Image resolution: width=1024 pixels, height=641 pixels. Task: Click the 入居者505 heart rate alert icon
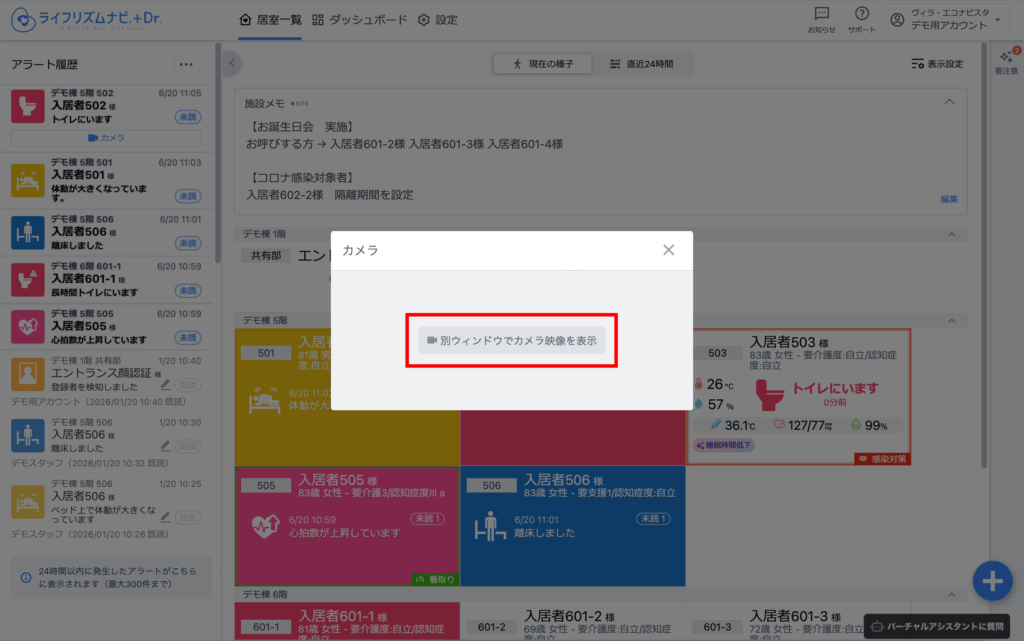26,326
